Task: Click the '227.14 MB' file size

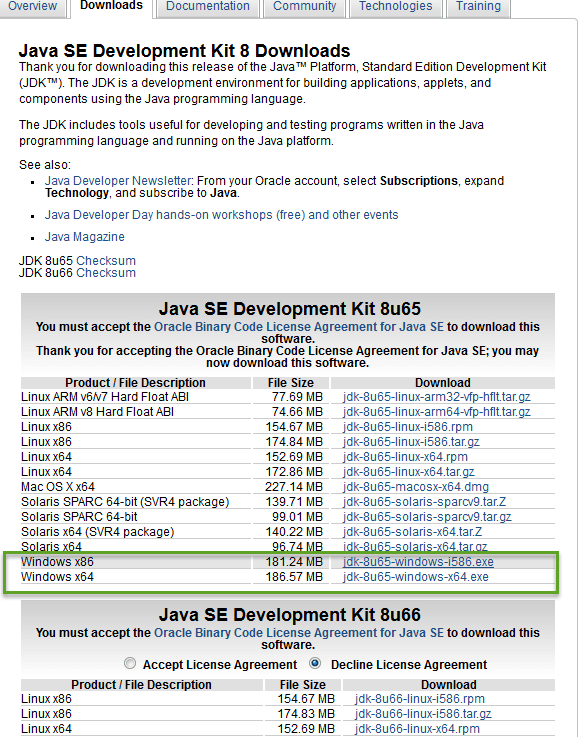Action: [x=294, y=487]
